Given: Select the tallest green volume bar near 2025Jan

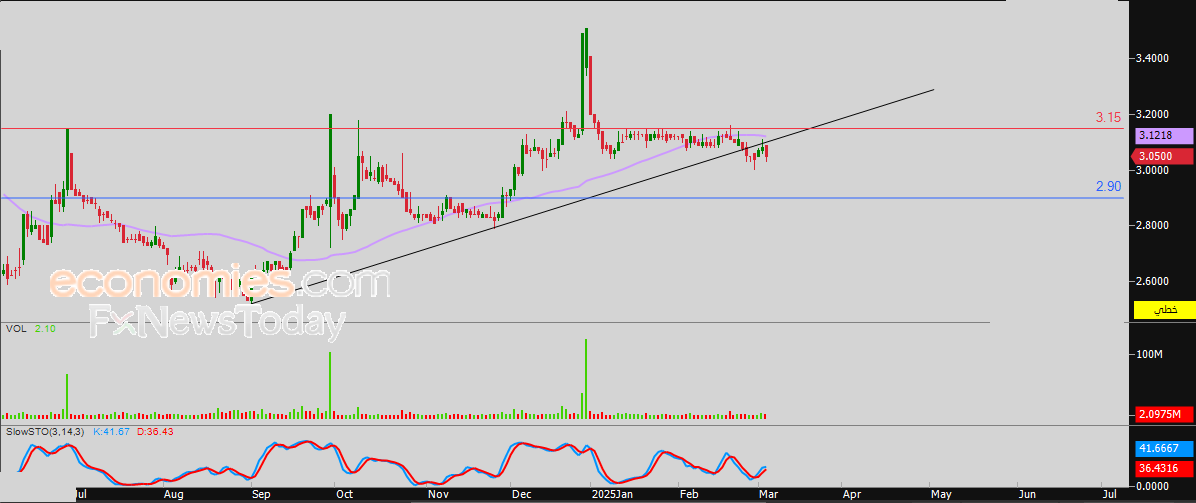Looking at the screenshot, I should click(585, 379).
